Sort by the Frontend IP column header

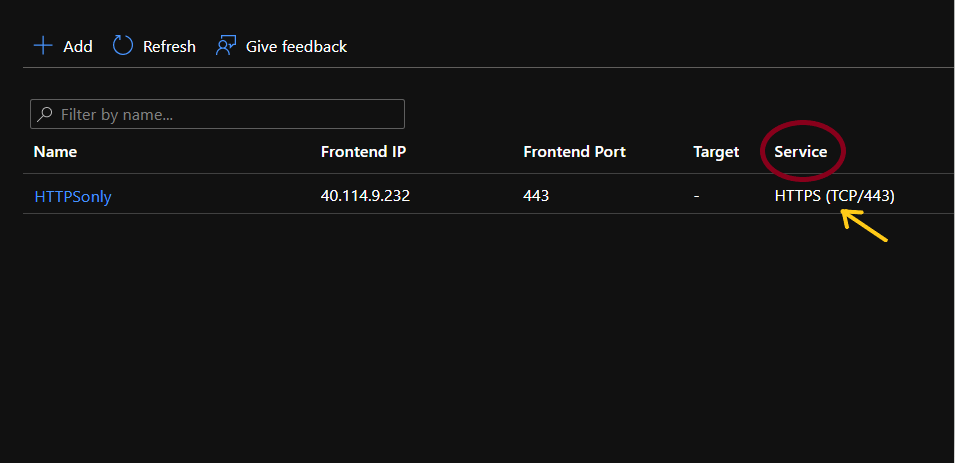363,152
